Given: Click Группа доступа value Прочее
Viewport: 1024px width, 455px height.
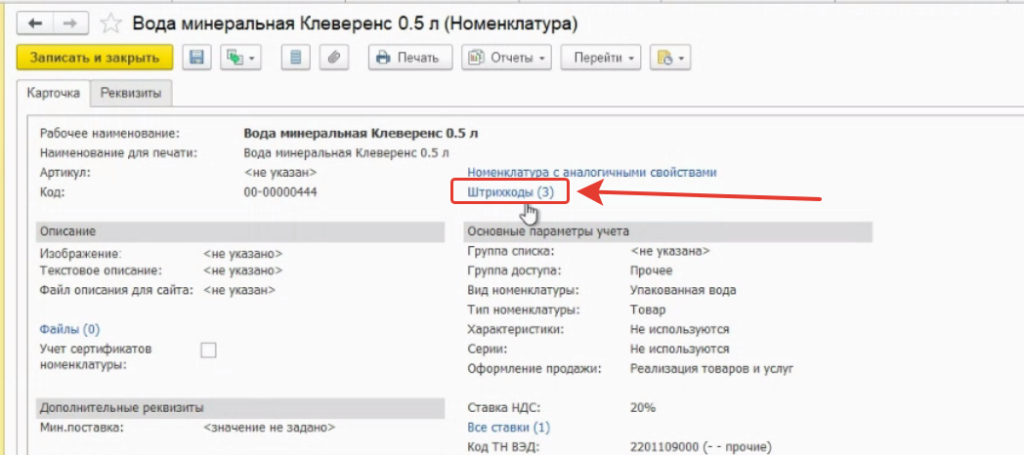Looking at the screenshot, I should 651,271.
